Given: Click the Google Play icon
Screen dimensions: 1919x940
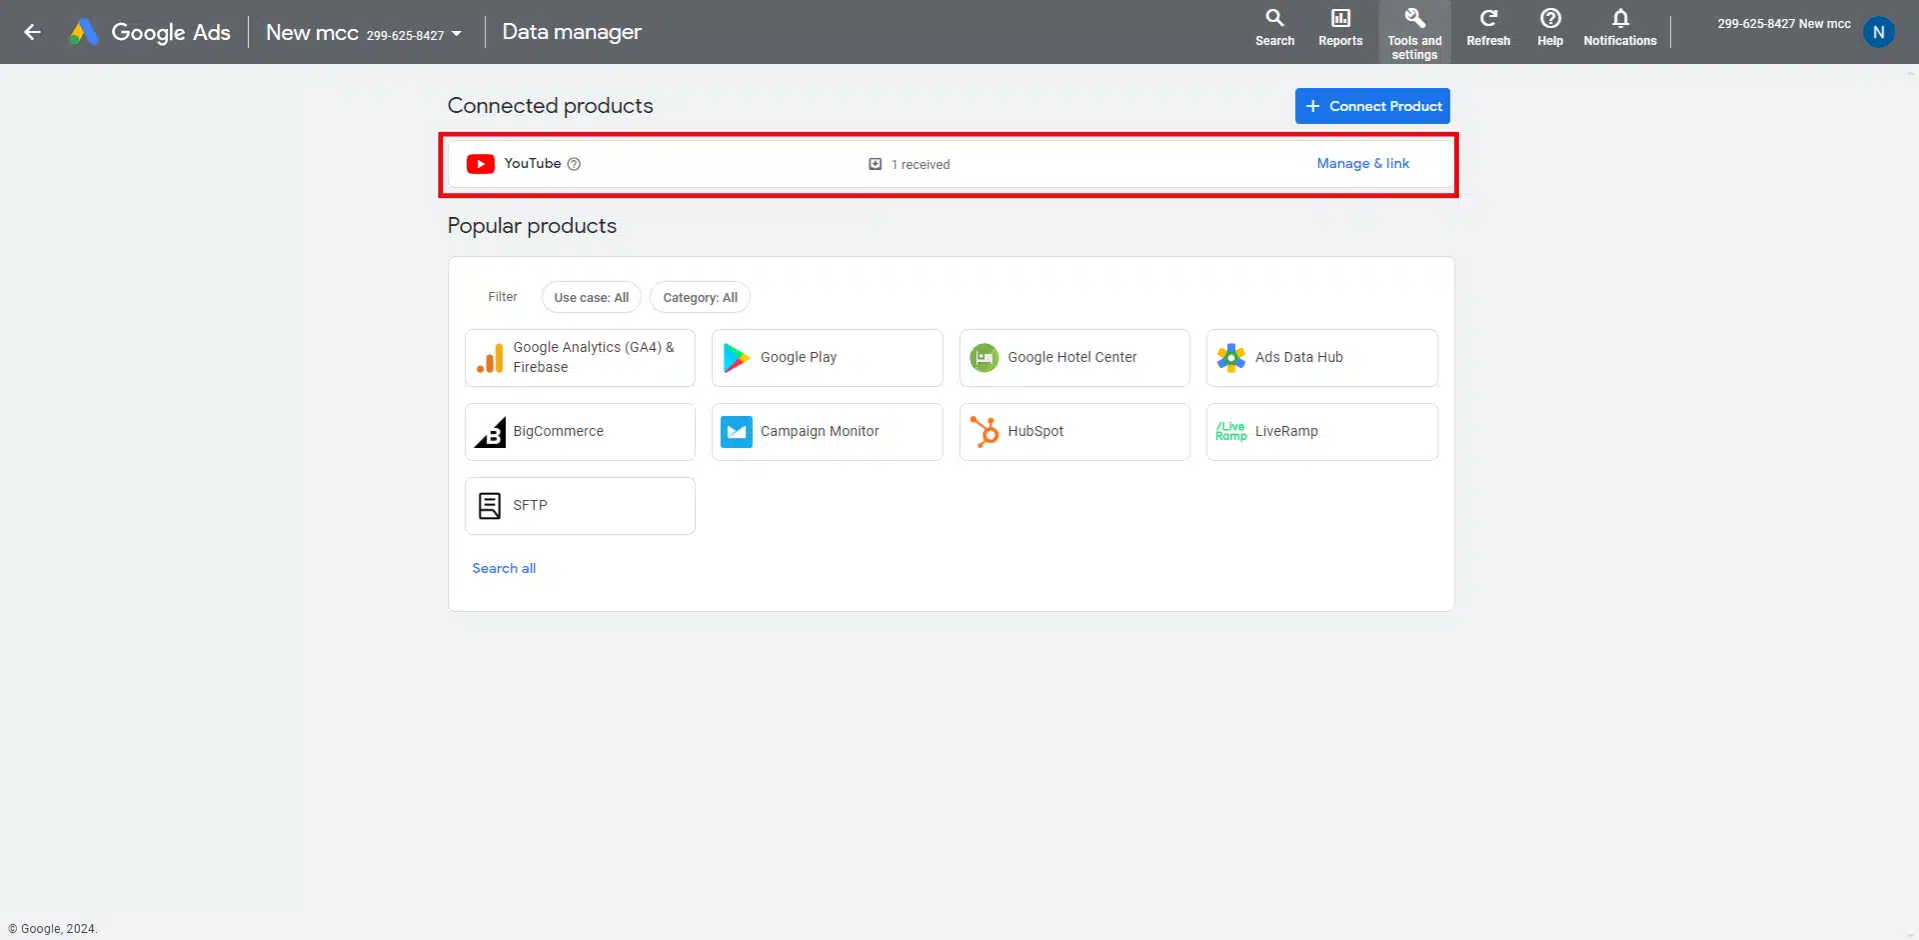Looking at the screenshot, I should point(737,358).
